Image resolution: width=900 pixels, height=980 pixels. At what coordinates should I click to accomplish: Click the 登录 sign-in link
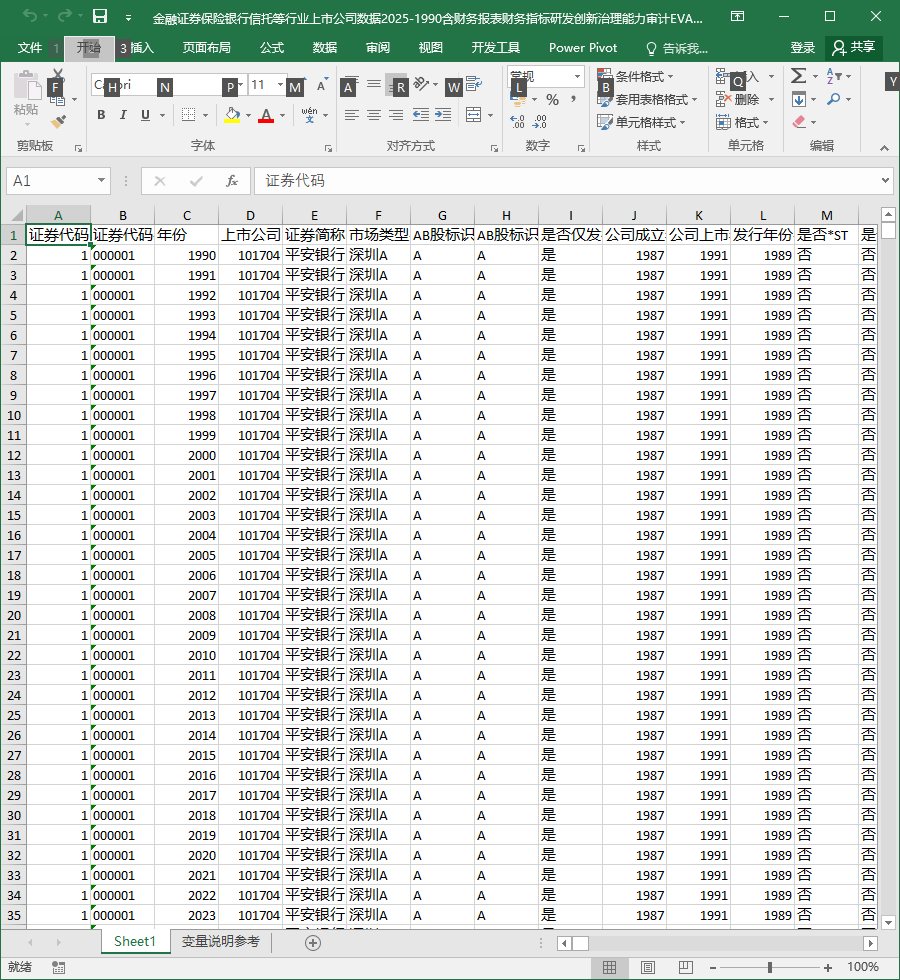click(x=802, y=48)
